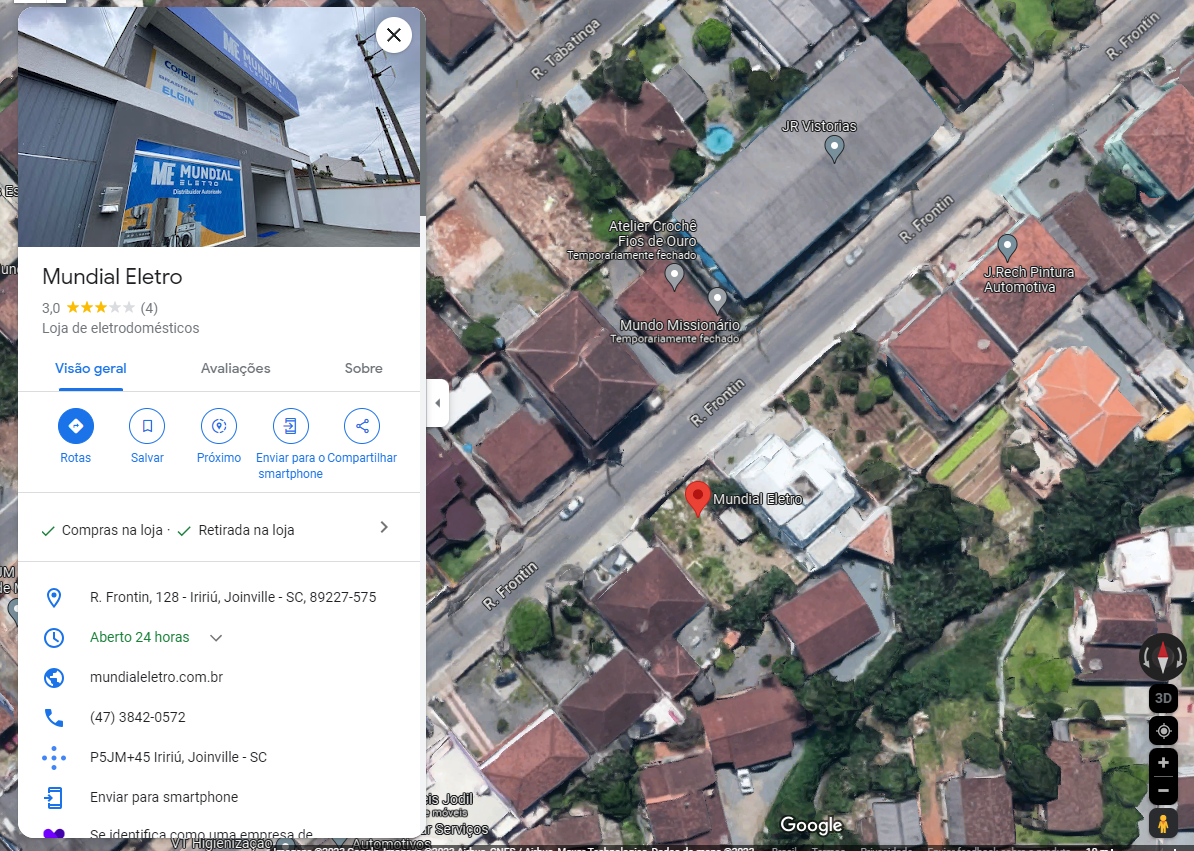1194x851 pixels.
Task: Collapse the side panel arrow
Action: (x=437, y=403)
